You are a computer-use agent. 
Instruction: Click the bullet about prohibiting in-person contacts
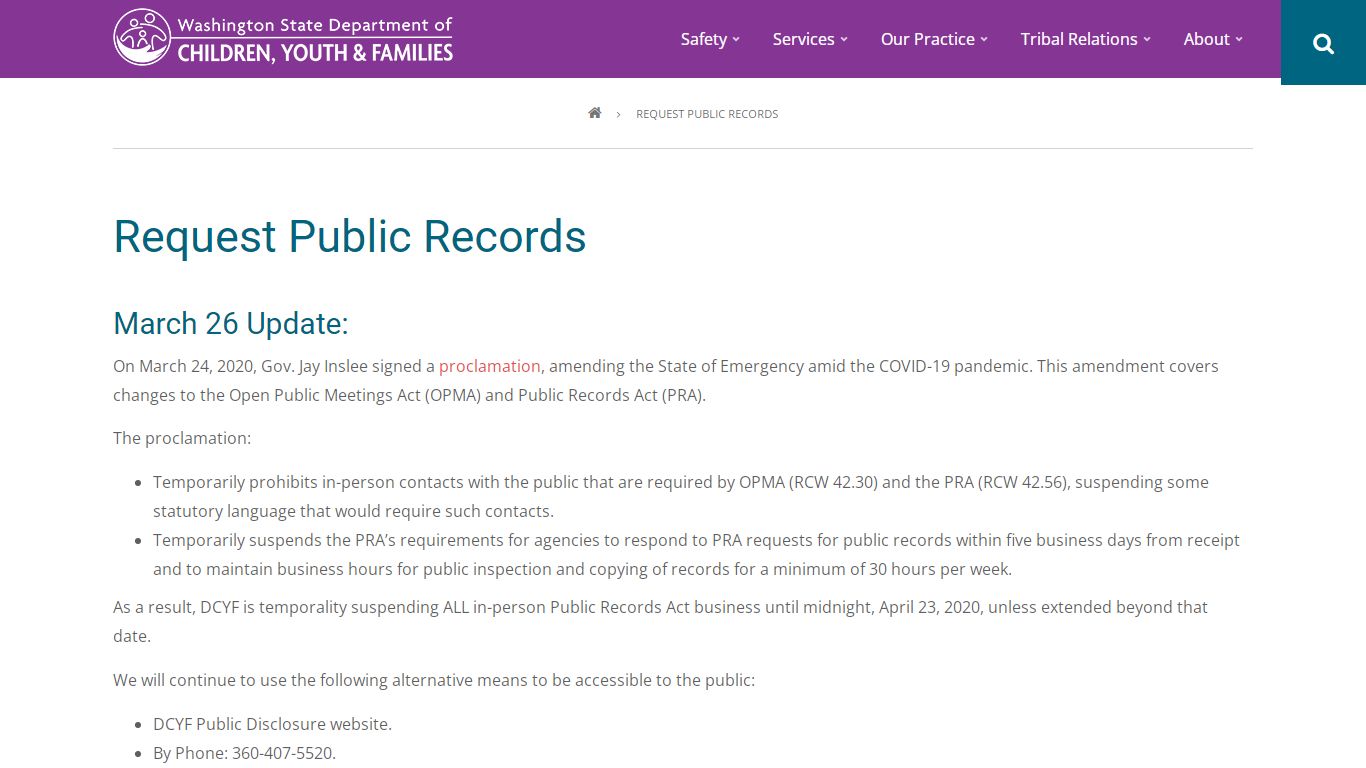[681, 496]
